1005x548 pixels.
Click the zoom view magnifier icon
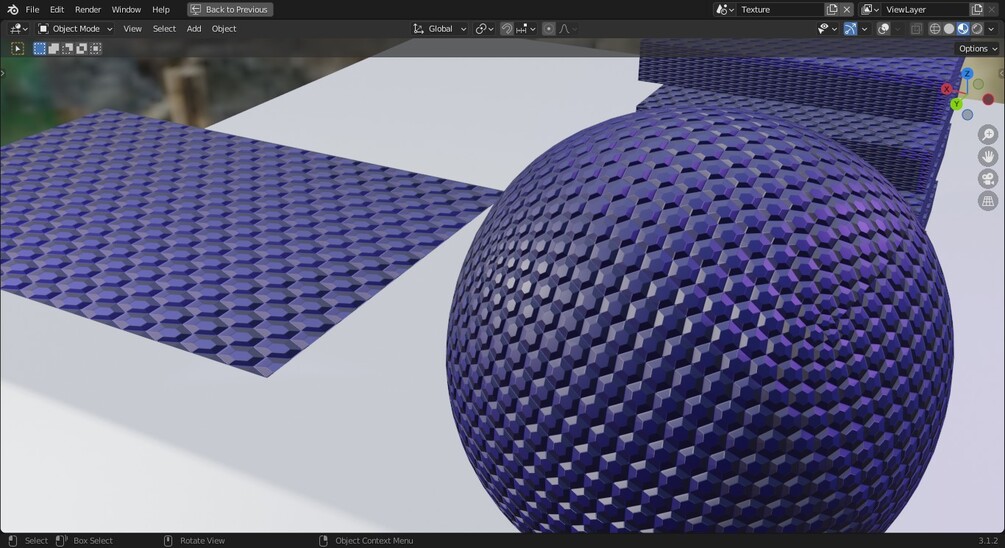(988, 135)
